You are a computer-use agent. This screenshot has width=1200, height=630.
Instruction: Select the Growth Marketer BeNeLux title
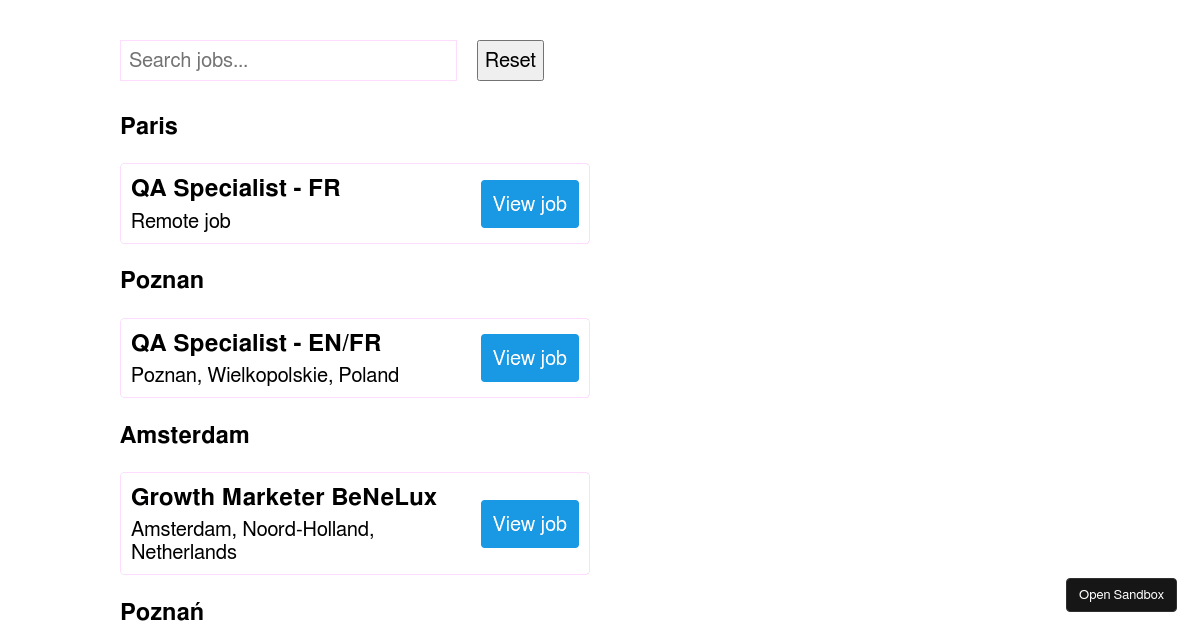pyautogui.click(x=284, y=497)
